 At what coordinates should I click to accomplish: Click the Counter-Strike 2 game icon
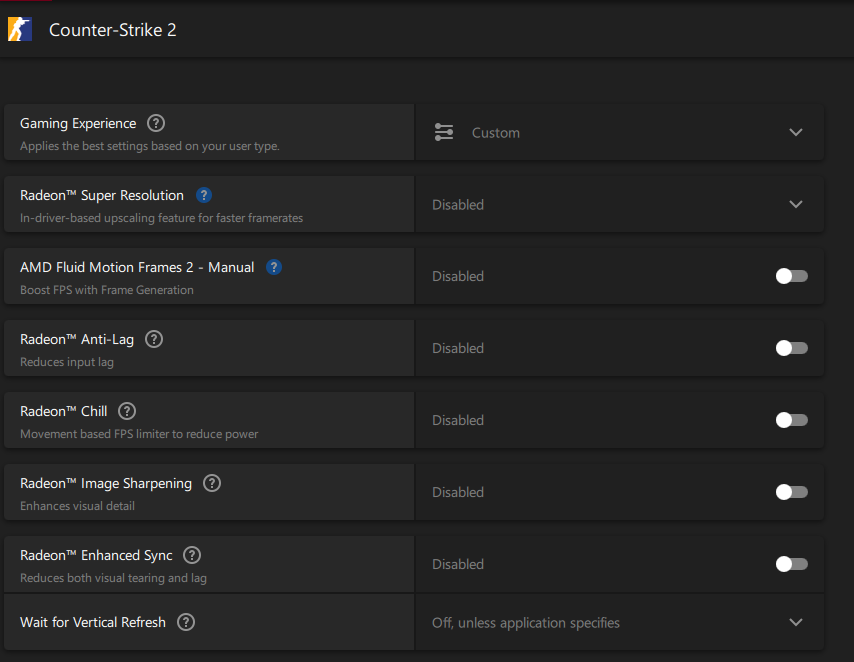point(20,29)
